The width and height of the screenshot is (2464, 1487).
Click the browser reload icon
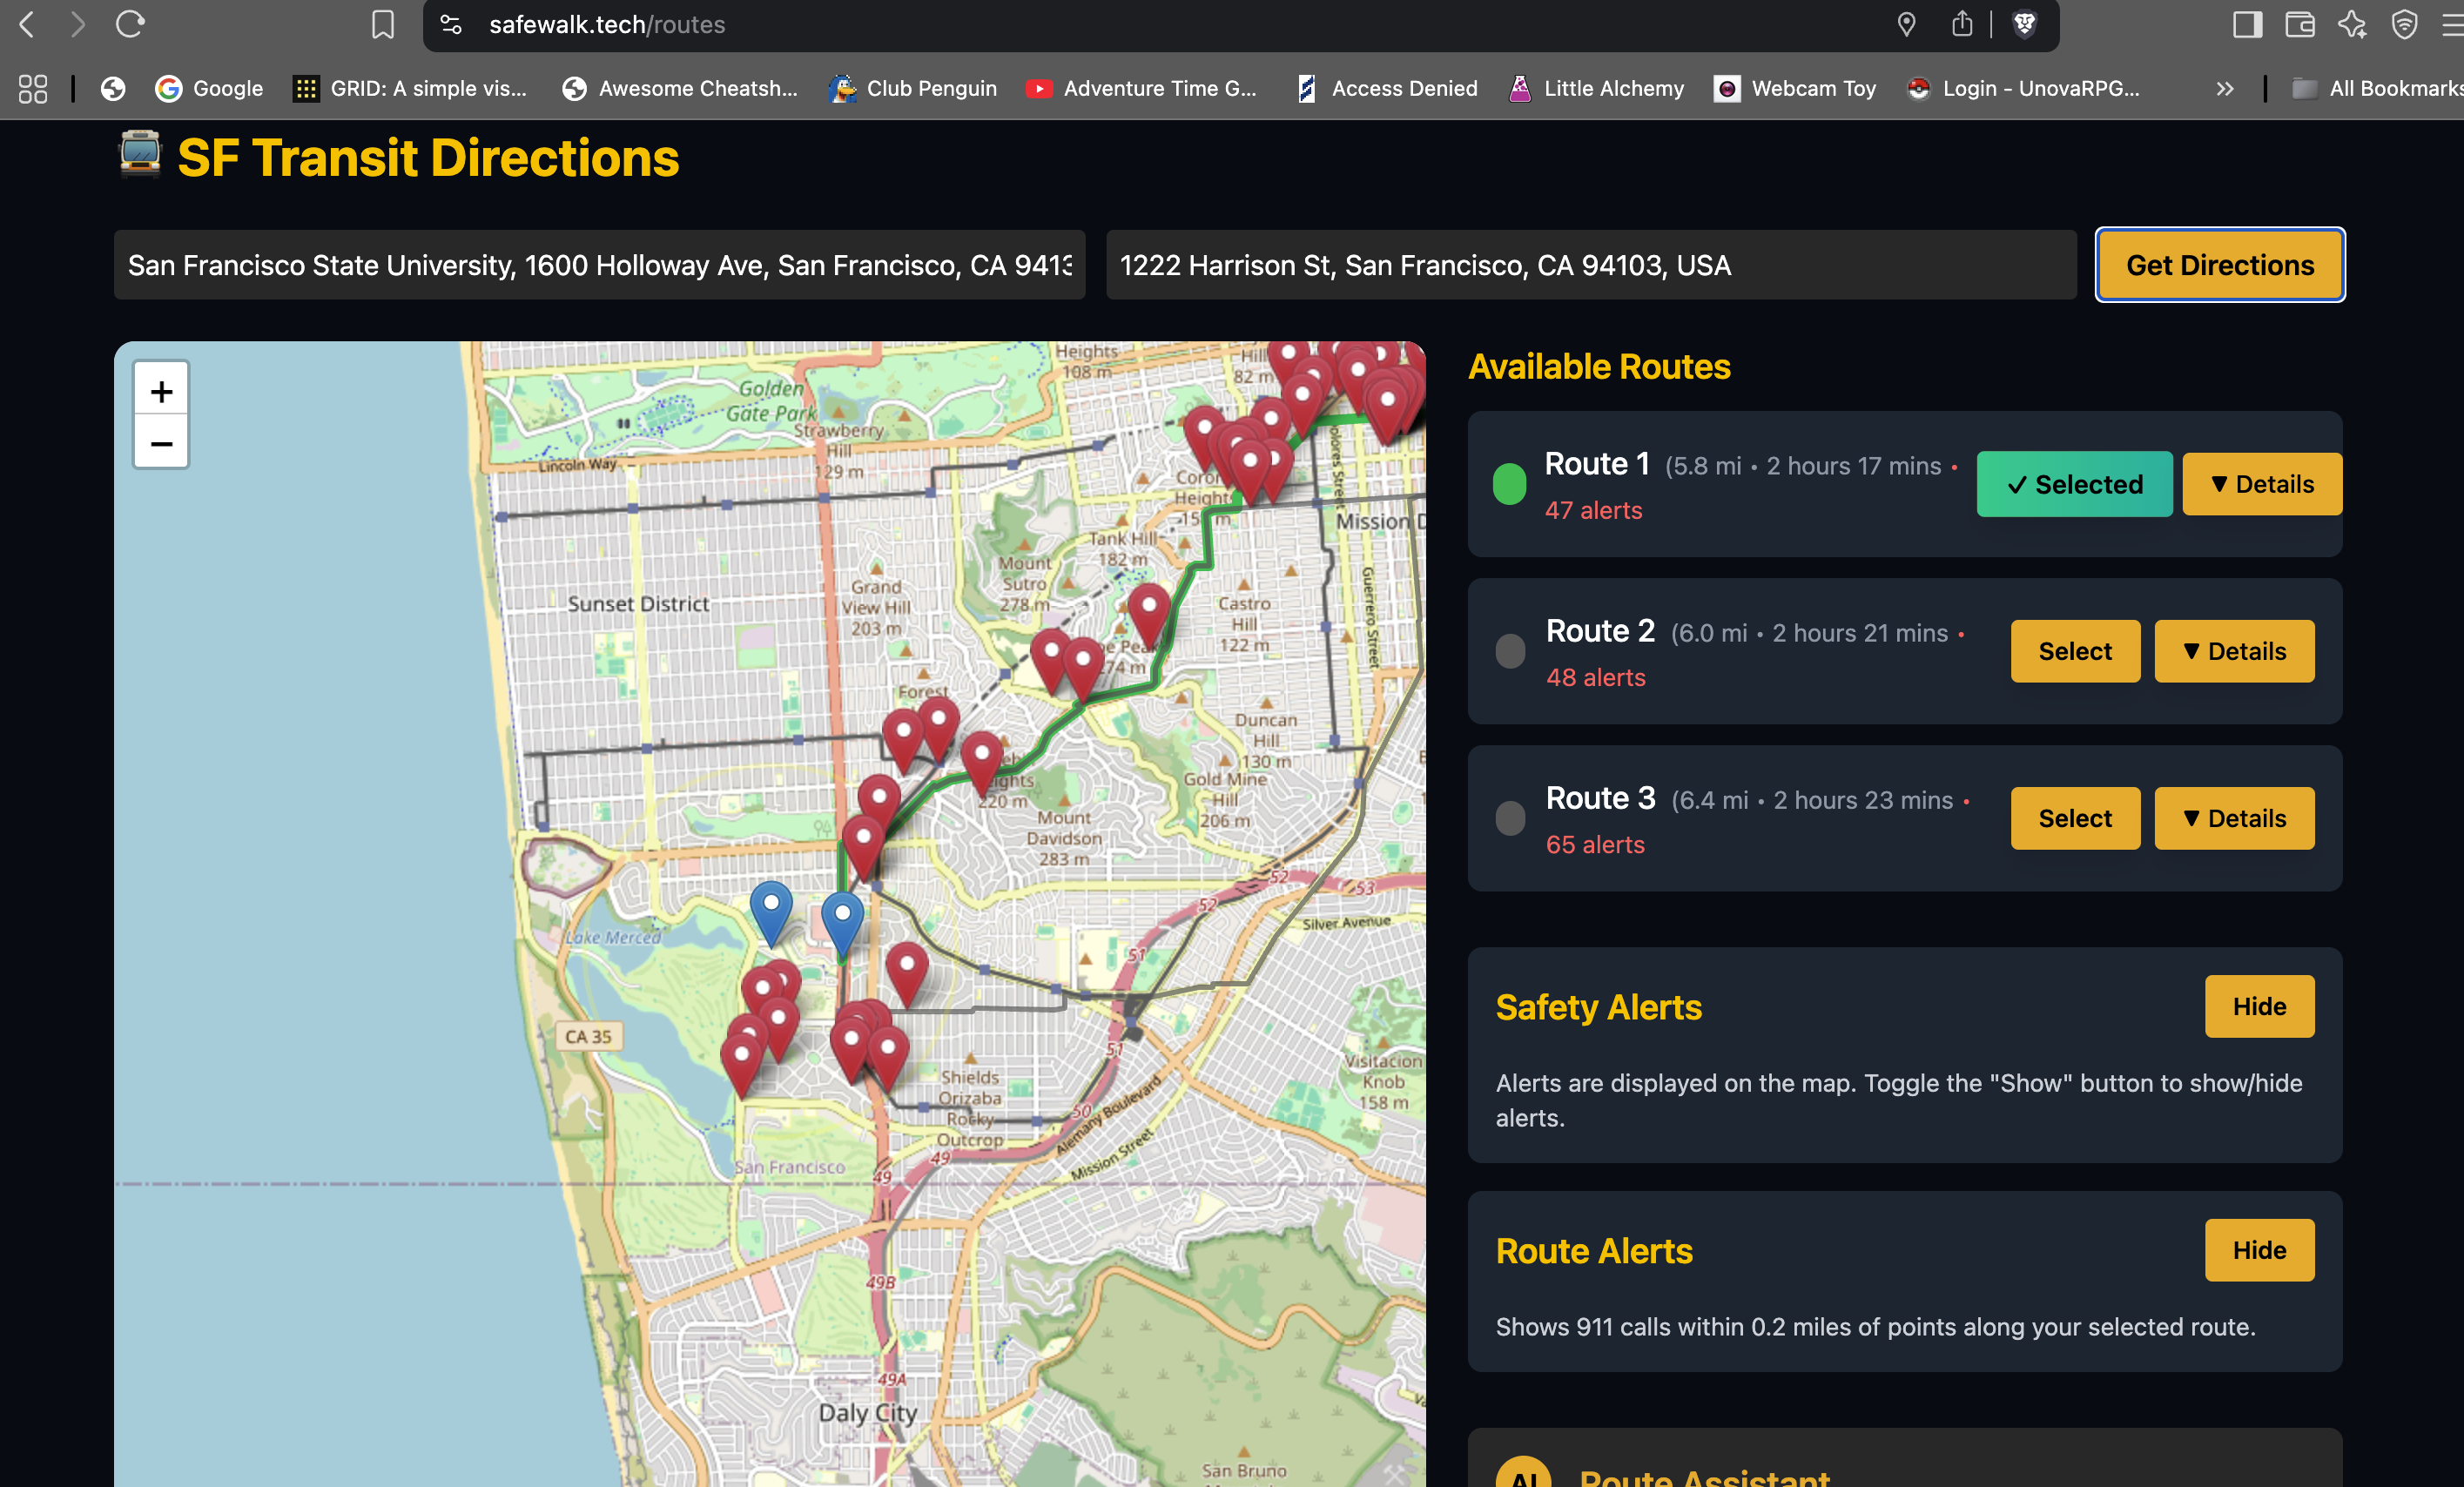(x=130, y=24)
